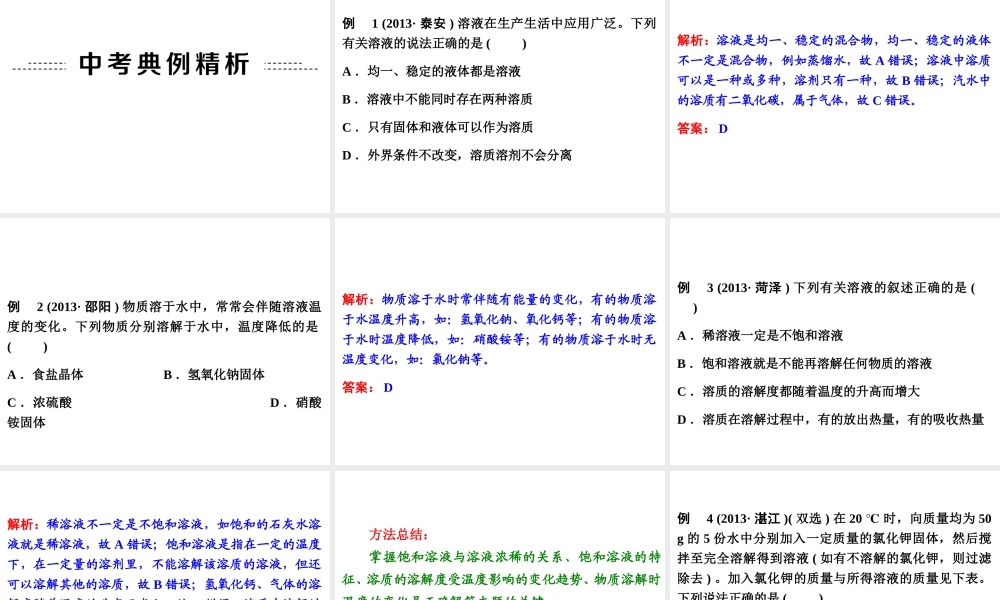
Task: Select option "A．均一、稳定的液体都是溶液"
Action: [432, 71]
